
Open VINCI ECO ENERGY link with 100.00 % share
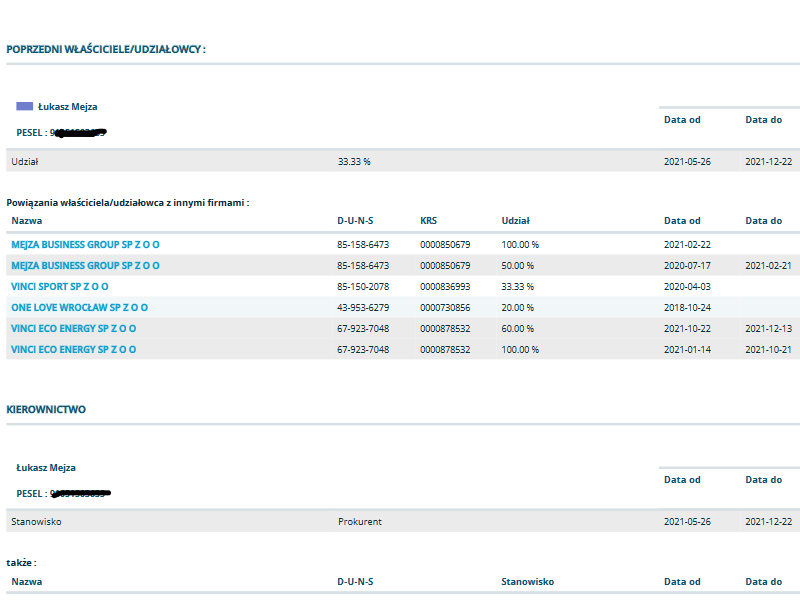73,349
